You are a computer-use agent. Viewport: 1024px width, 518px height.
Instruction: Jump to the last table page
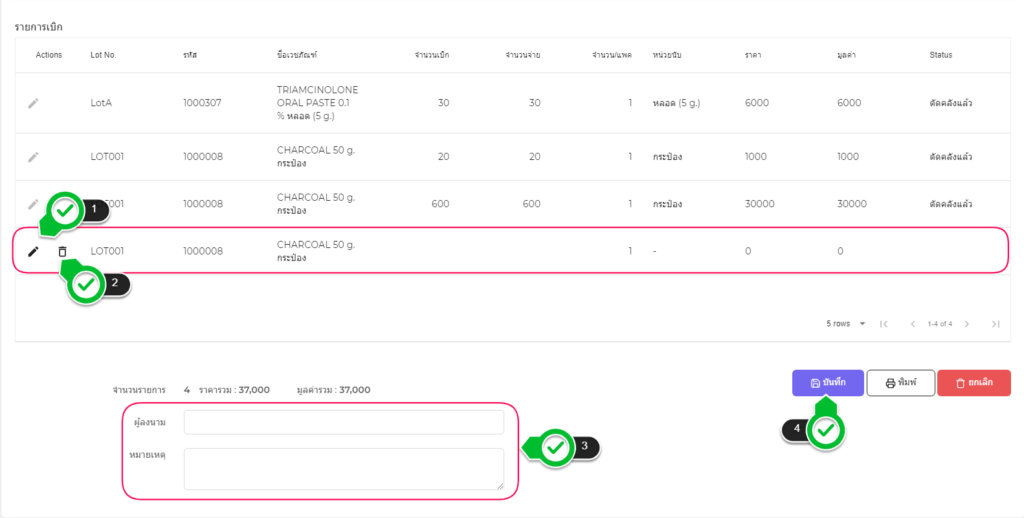(995, 324)
